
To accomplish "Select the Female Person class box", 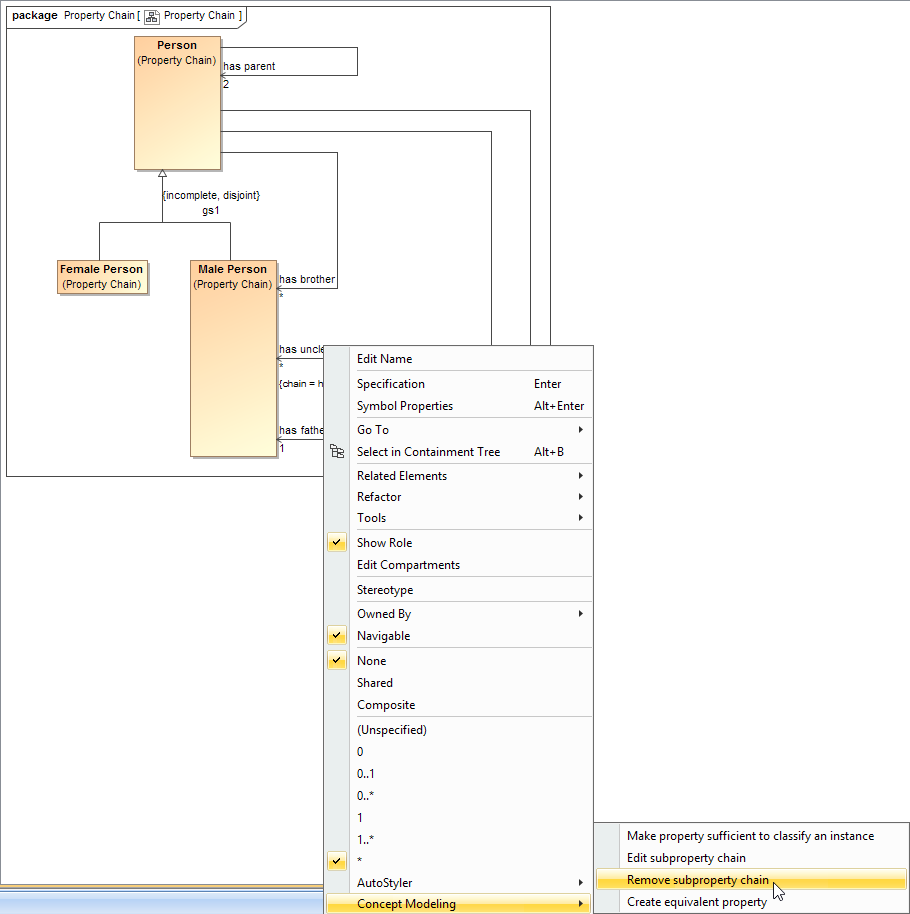I will [101, 277].
